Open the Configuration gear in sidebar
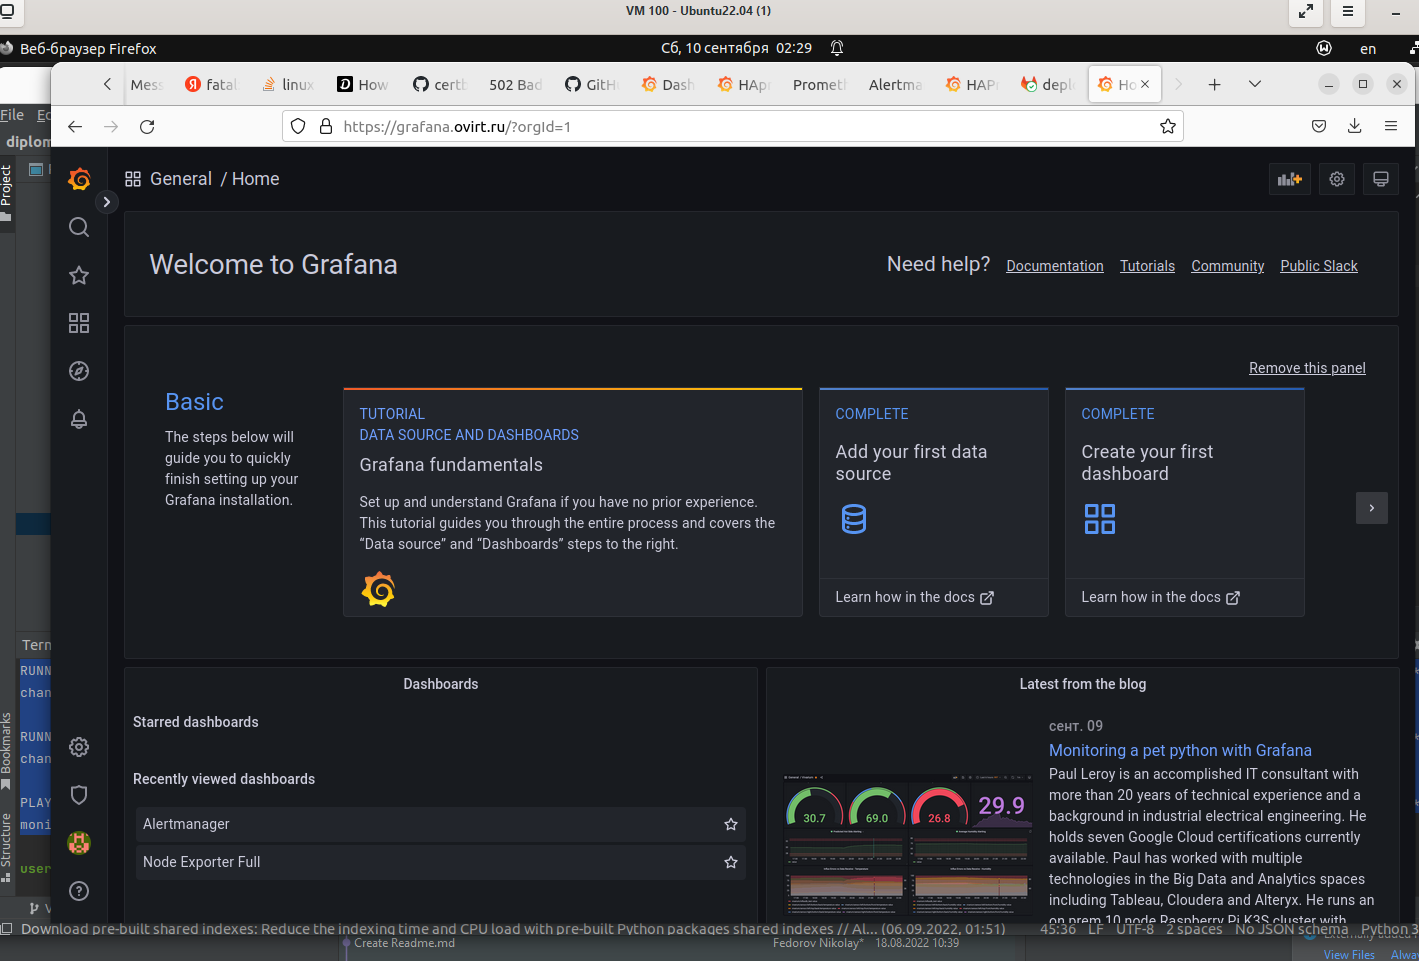The height and width of the screenshot is (961, 1419). point(79,747)
